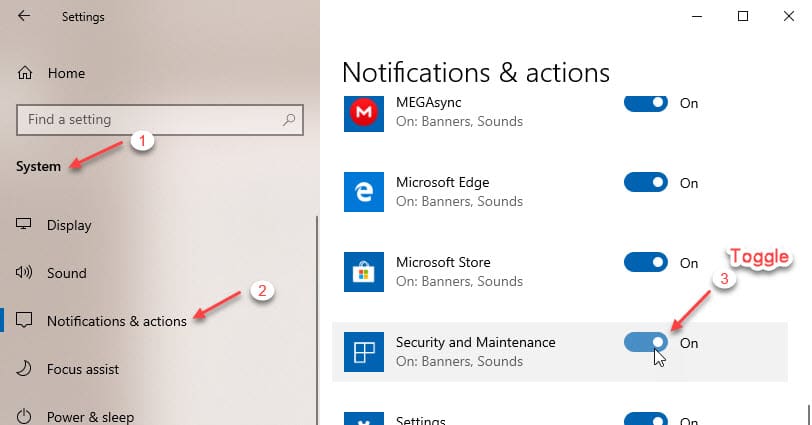This screenshot has height=425, width=812.
Task: Disable Microsoft Edge notifications toggle
Action: pos(646,183)
